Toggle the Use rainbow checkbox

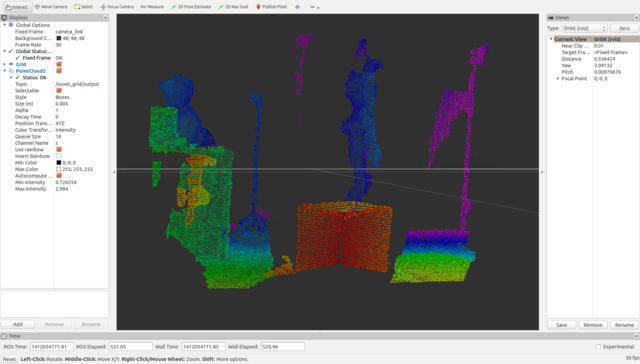[x=59, y=150]
